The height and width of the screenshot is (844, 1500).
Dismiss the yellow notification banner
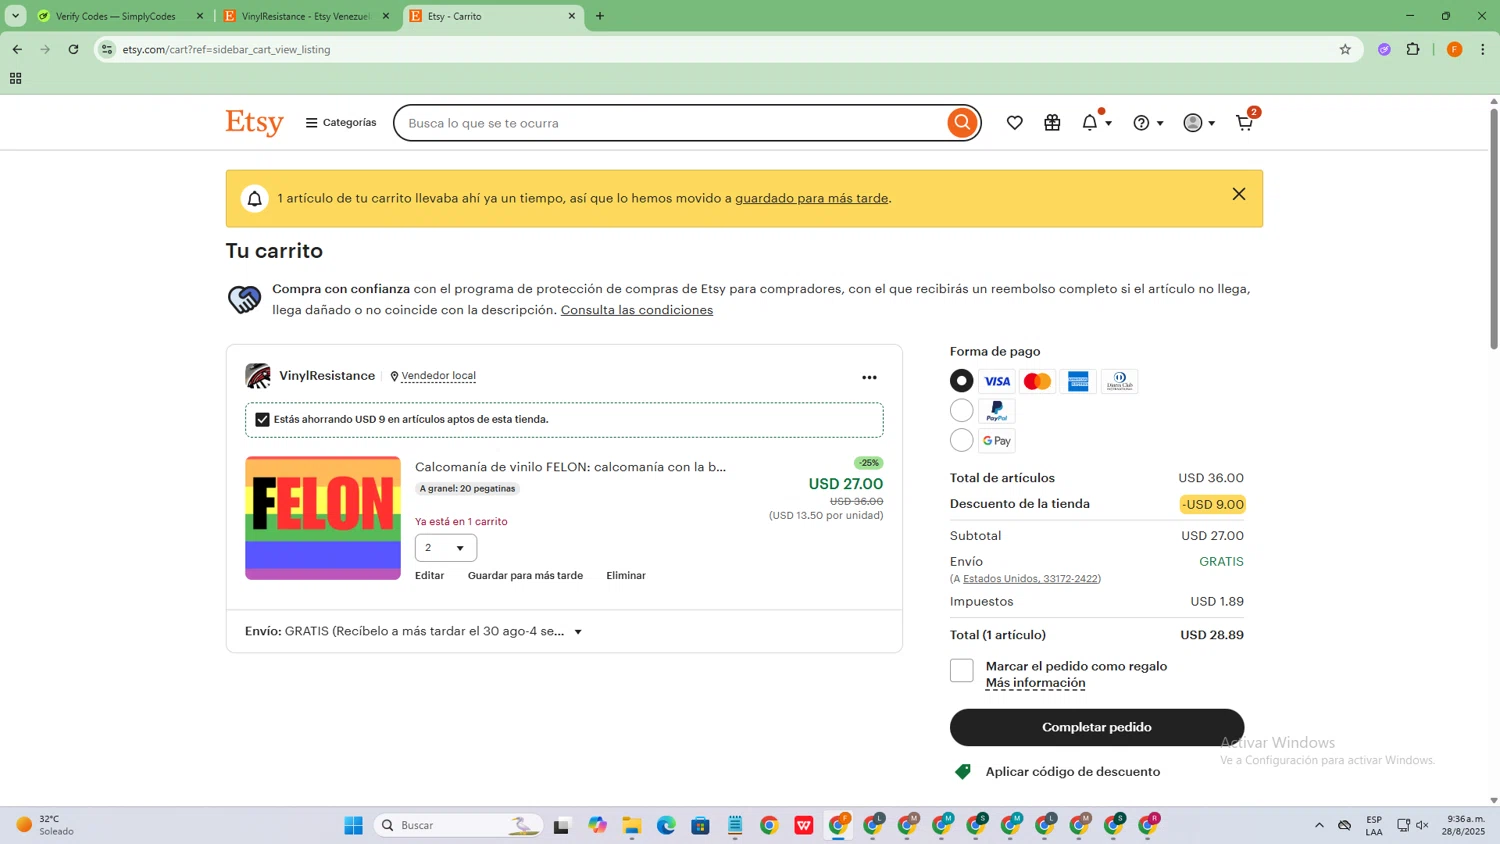point(1238,194)
